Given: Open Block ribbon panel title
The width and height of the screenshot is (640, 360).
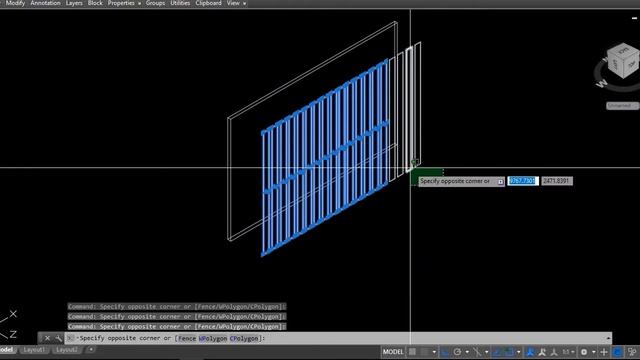Looking at the screenshot, I should click(x=95, y=3).
